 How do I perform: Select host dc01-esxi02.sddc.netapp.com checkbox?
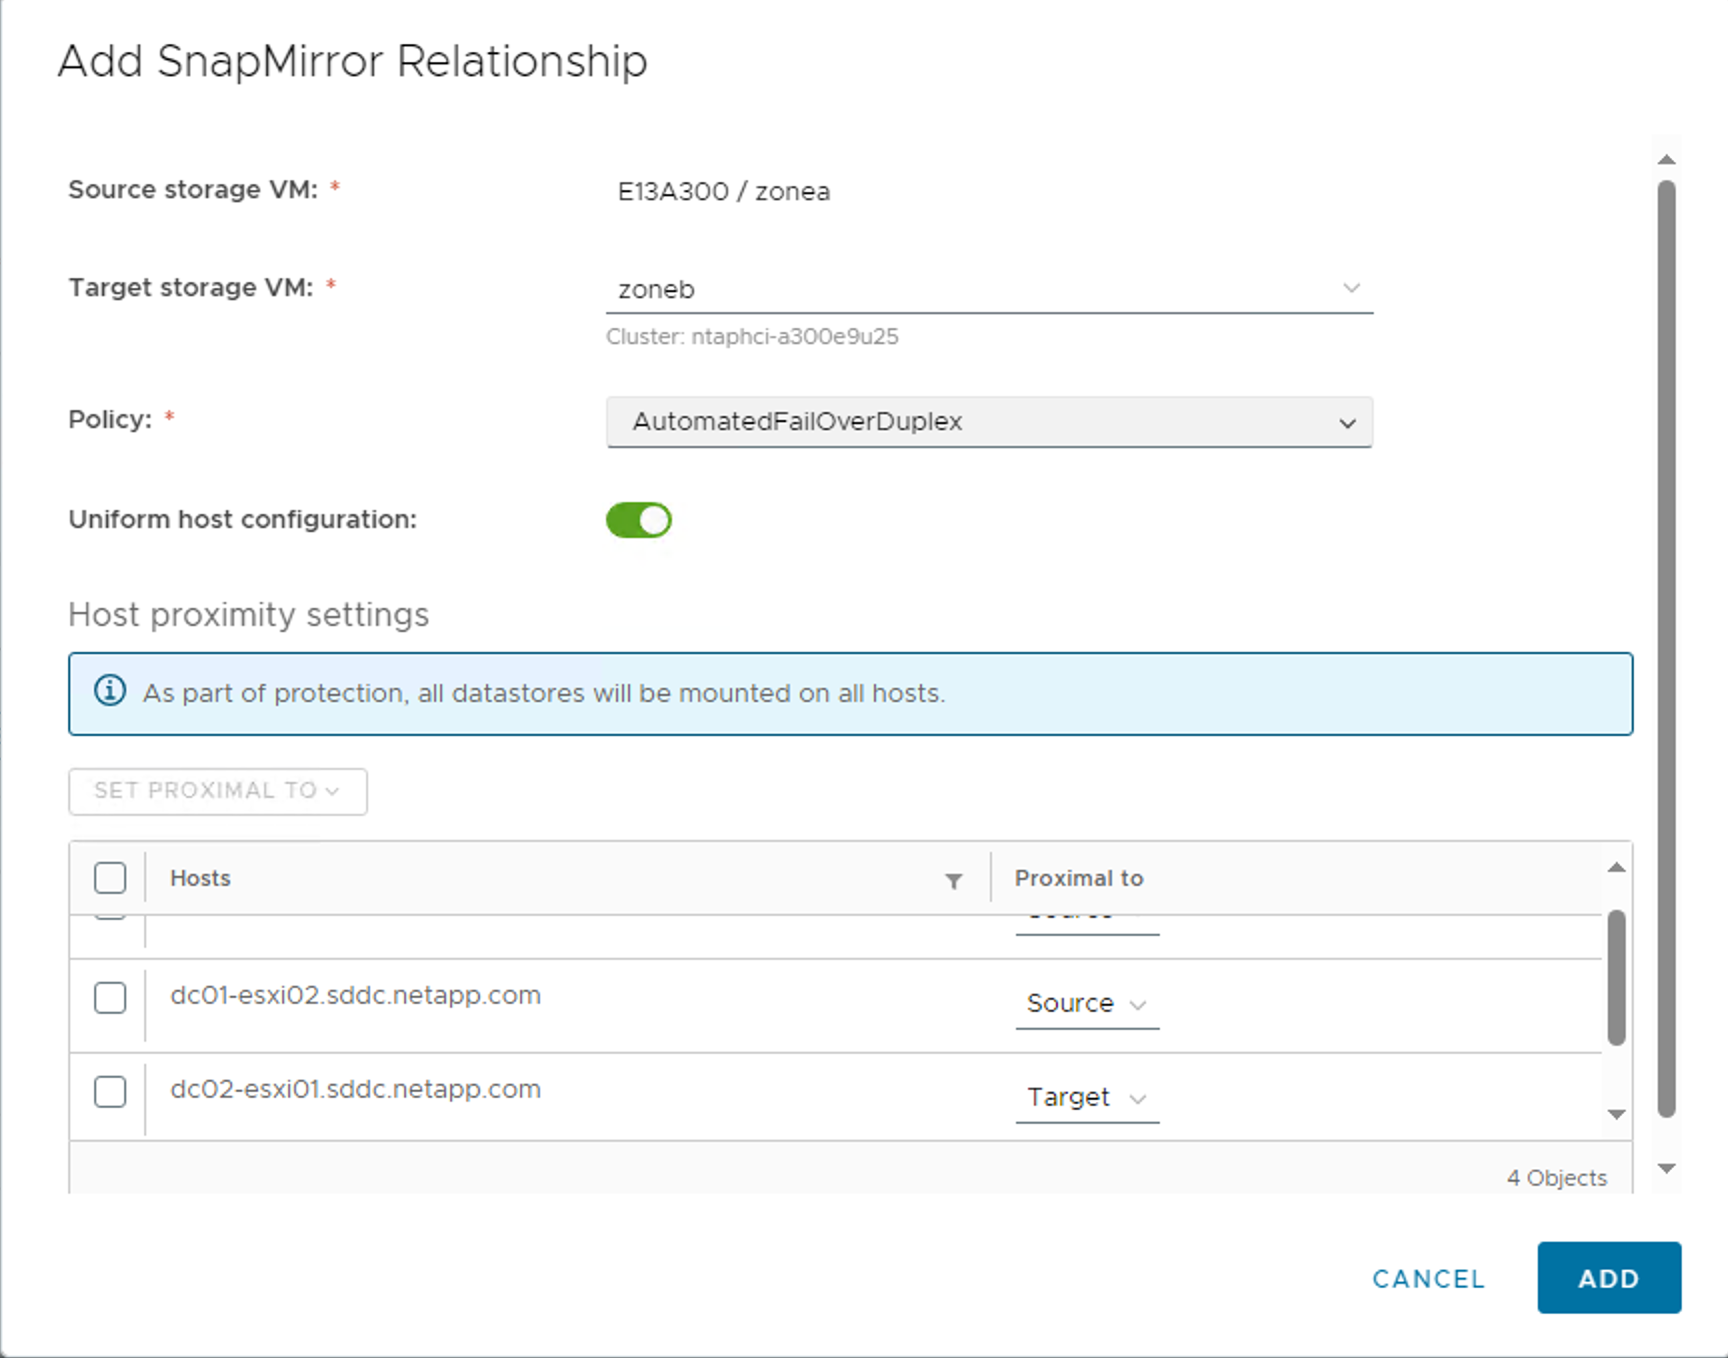[110, 997]
